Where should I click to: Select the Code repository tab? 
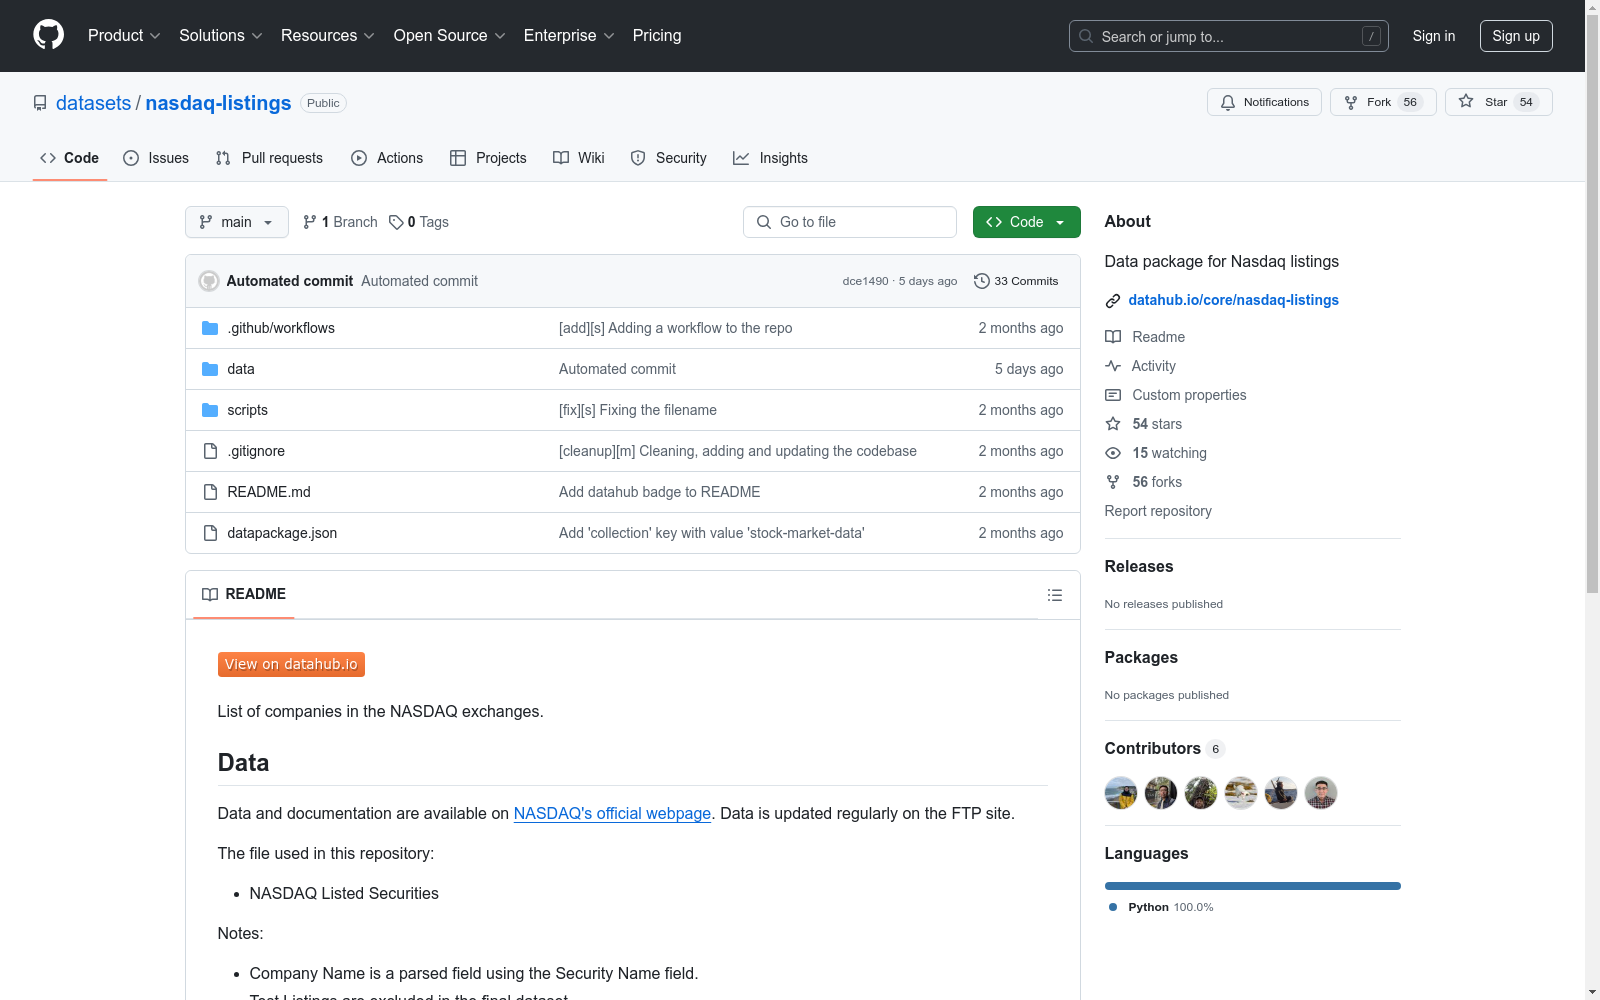tap(70, 158)
